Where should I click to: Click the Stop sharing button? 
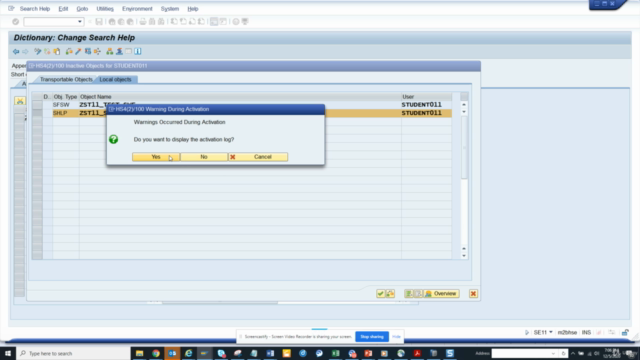(x=372, y=337)
